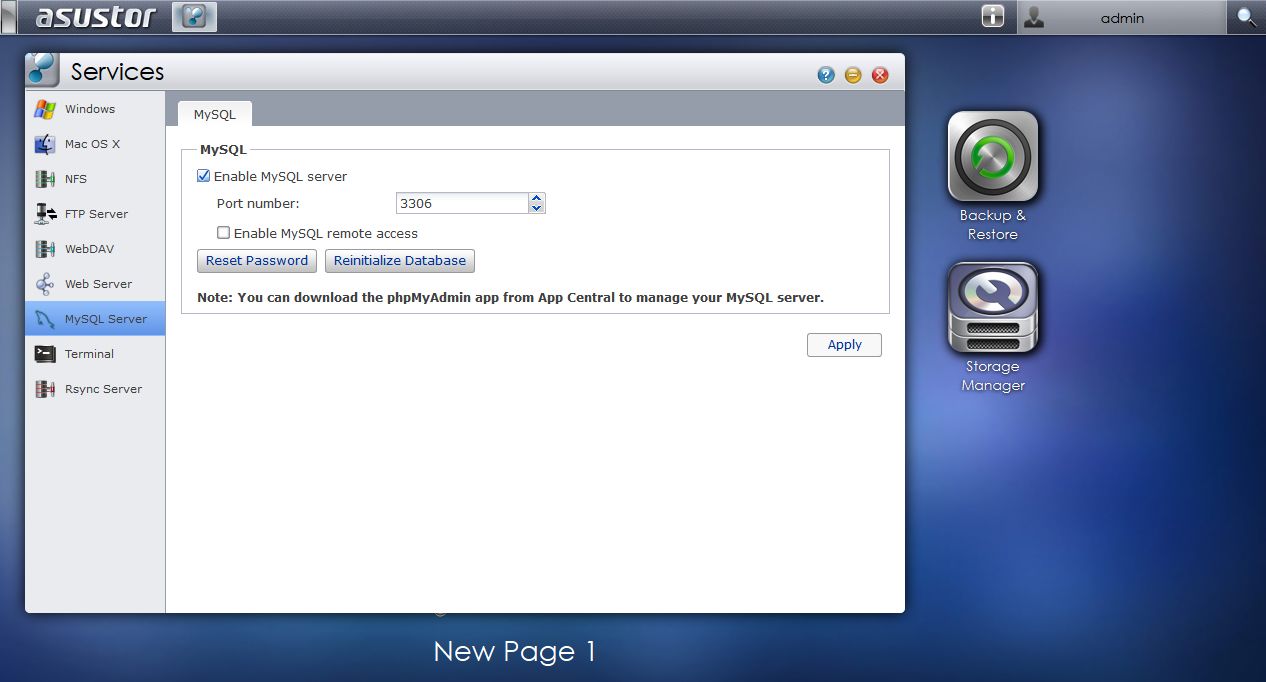Increase port number with up arrow

point(537,198)
